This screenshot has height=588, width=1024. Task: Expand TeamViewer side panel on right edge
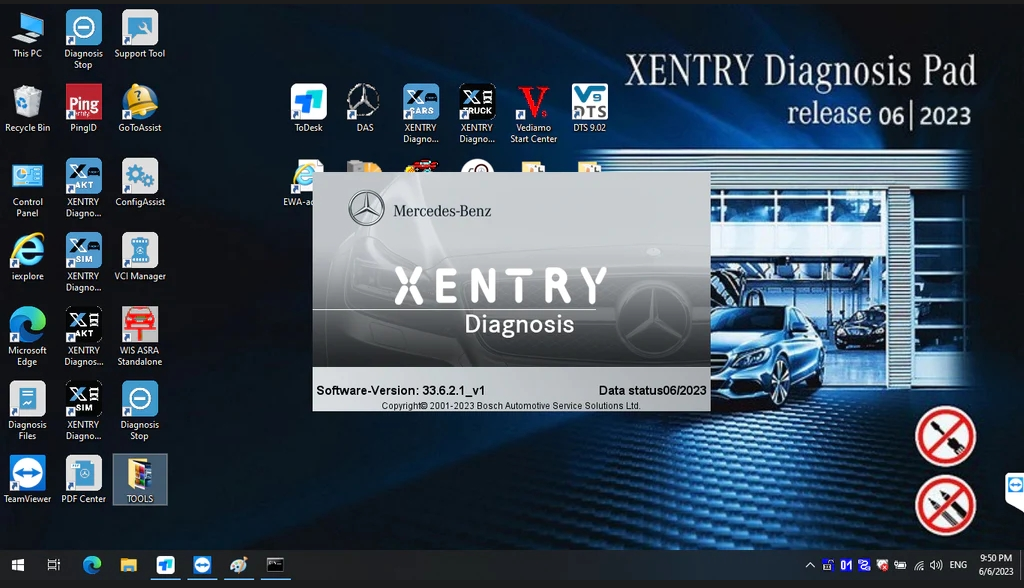pyautogui.click(x=1014, y=491)
